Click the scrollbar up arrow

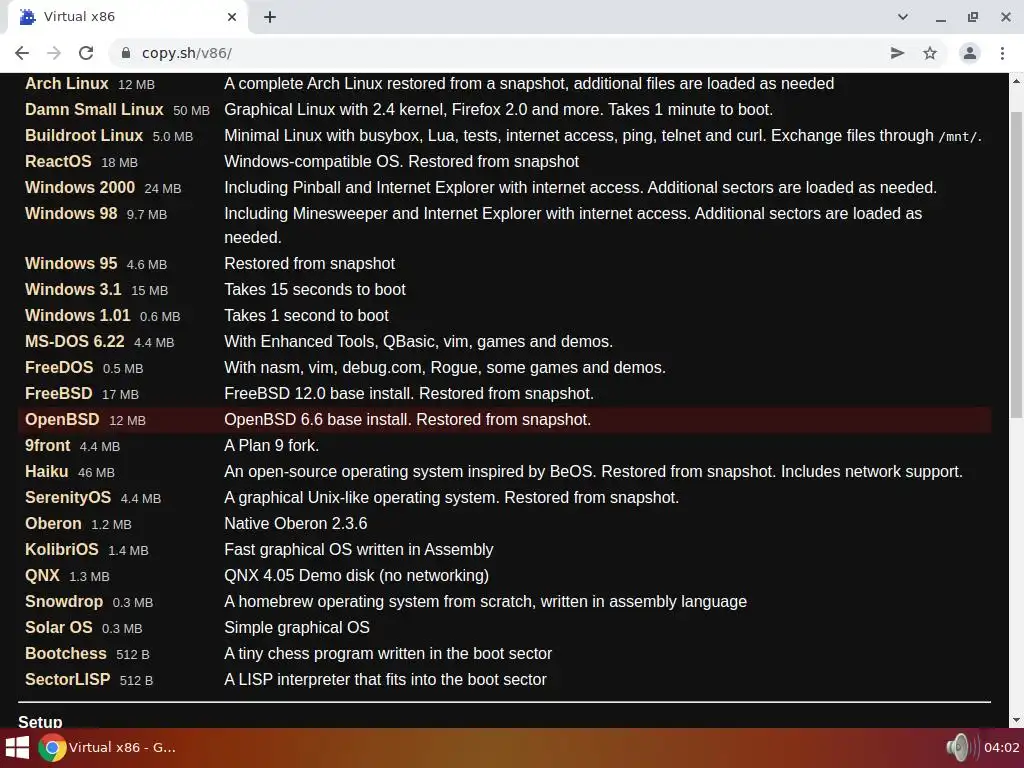coord(1016,81)
